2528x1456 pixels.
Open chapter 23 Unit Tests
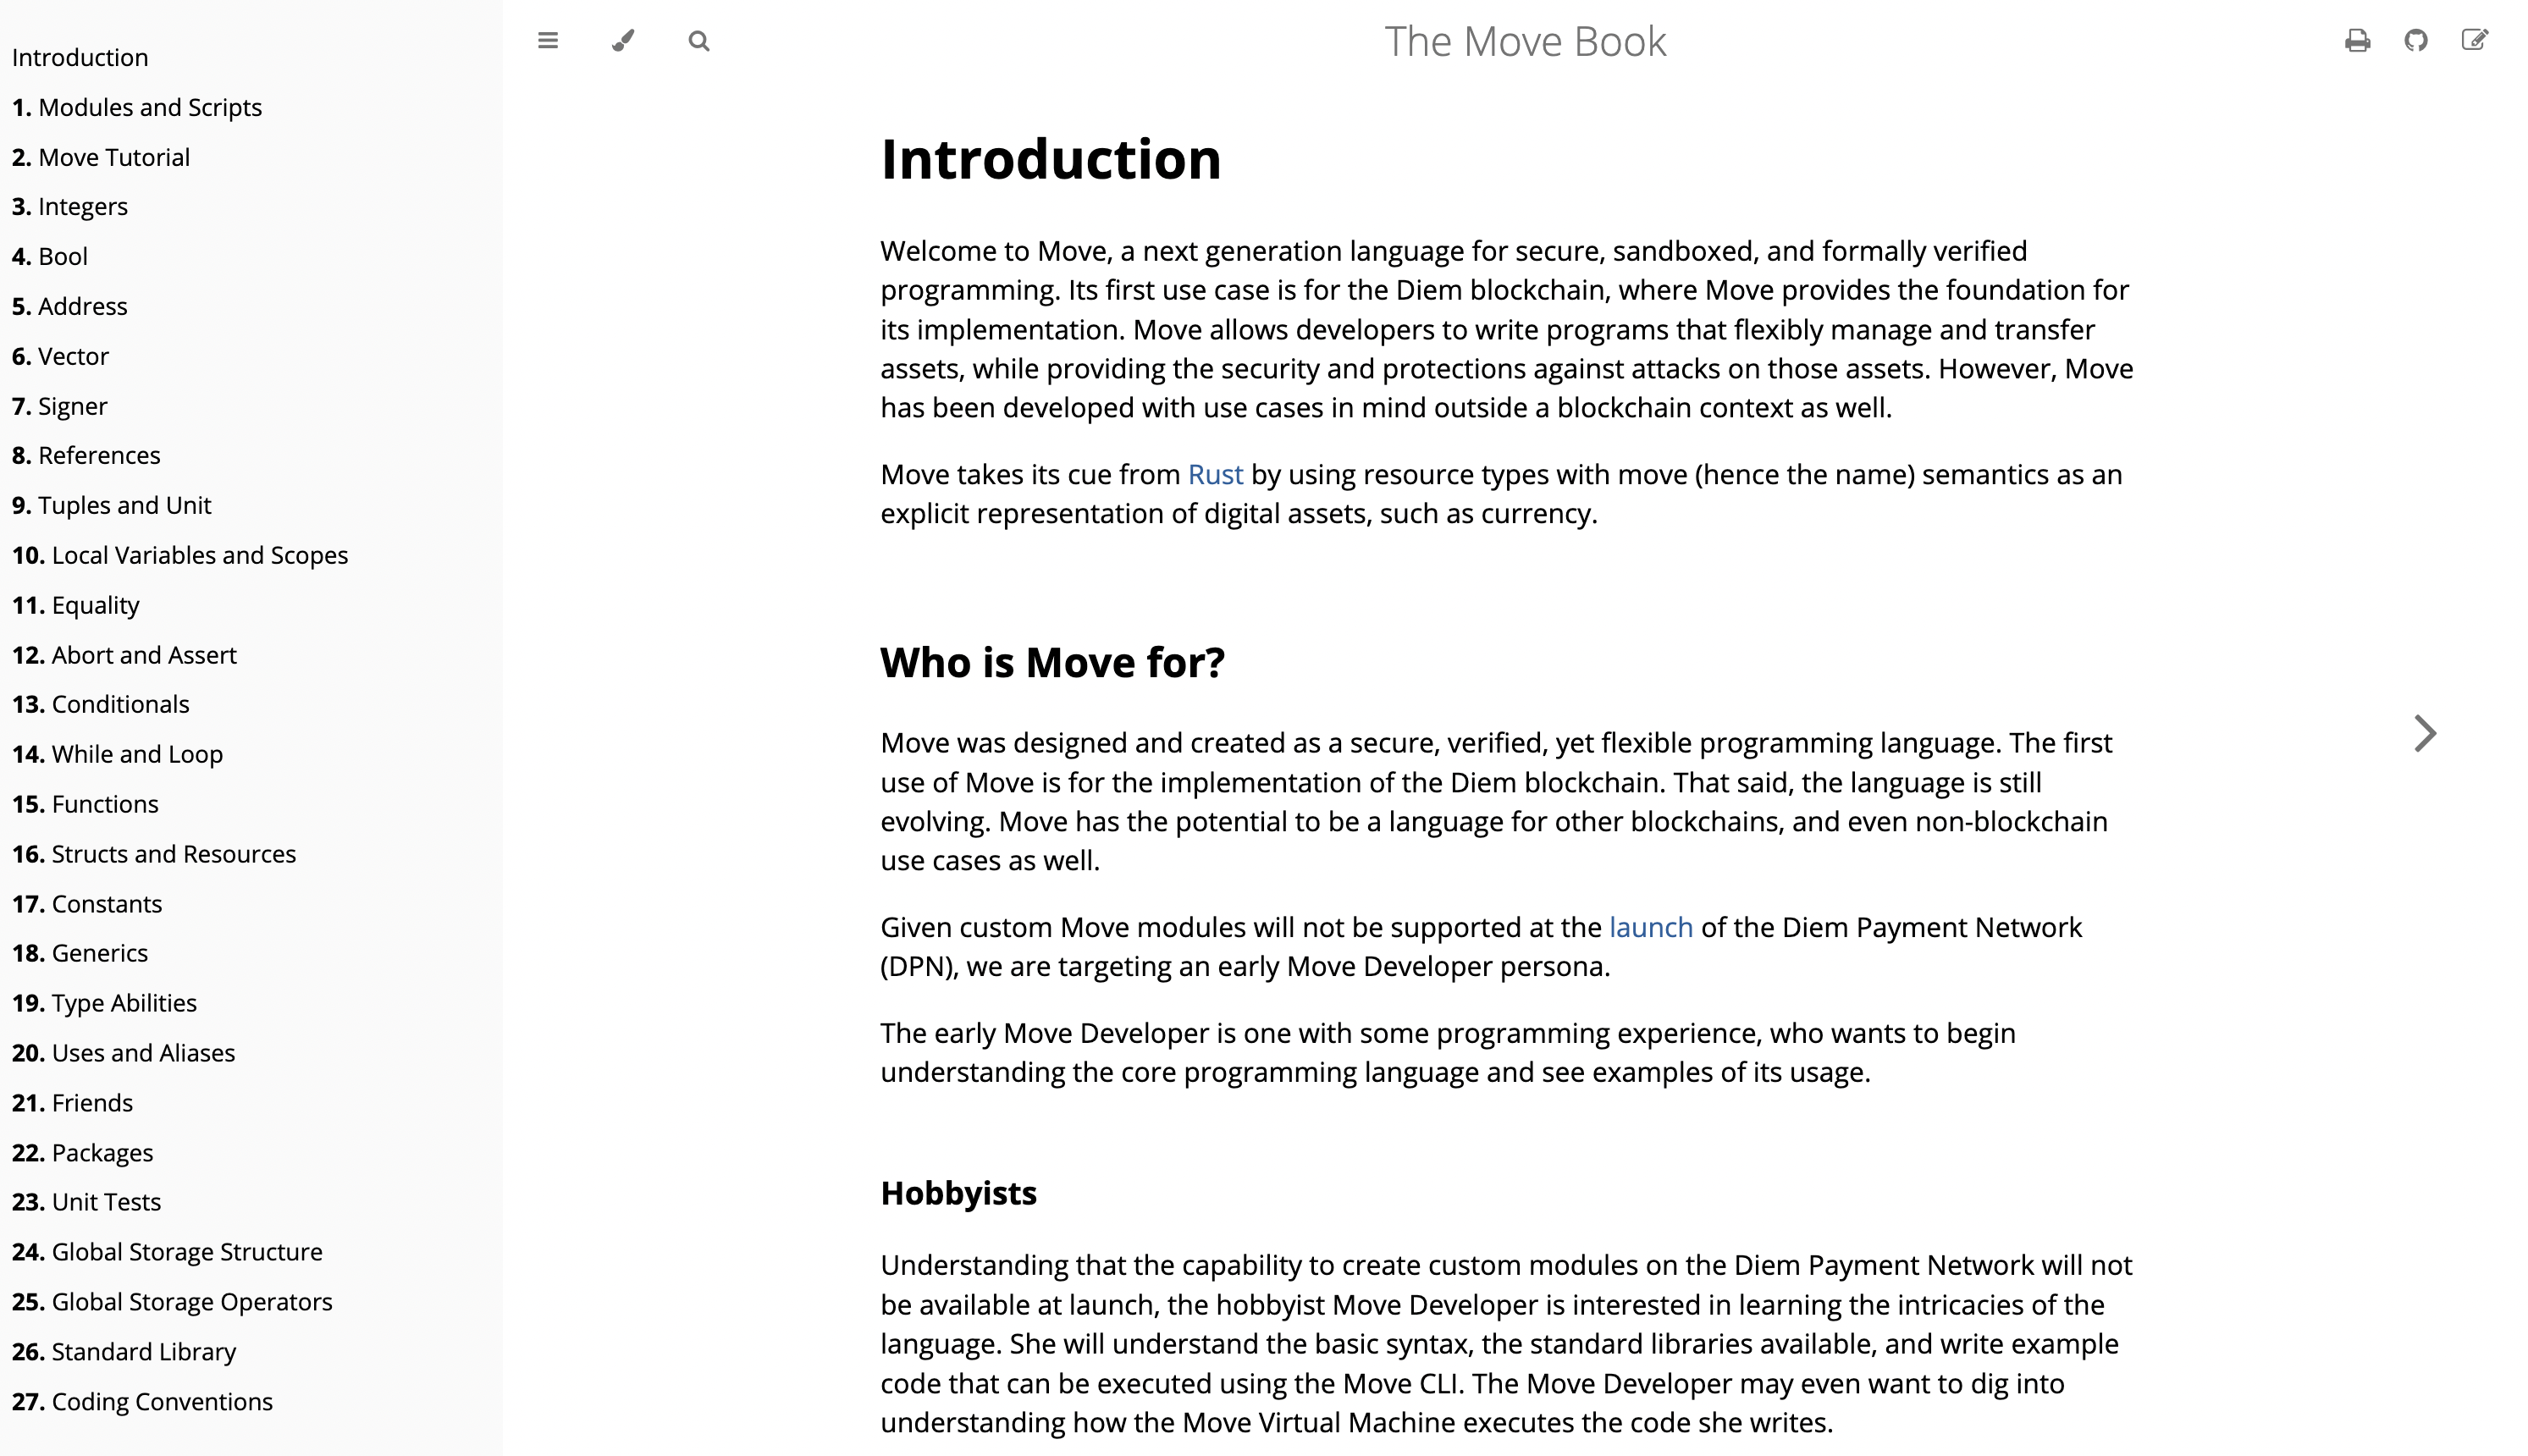[86, 1202]
